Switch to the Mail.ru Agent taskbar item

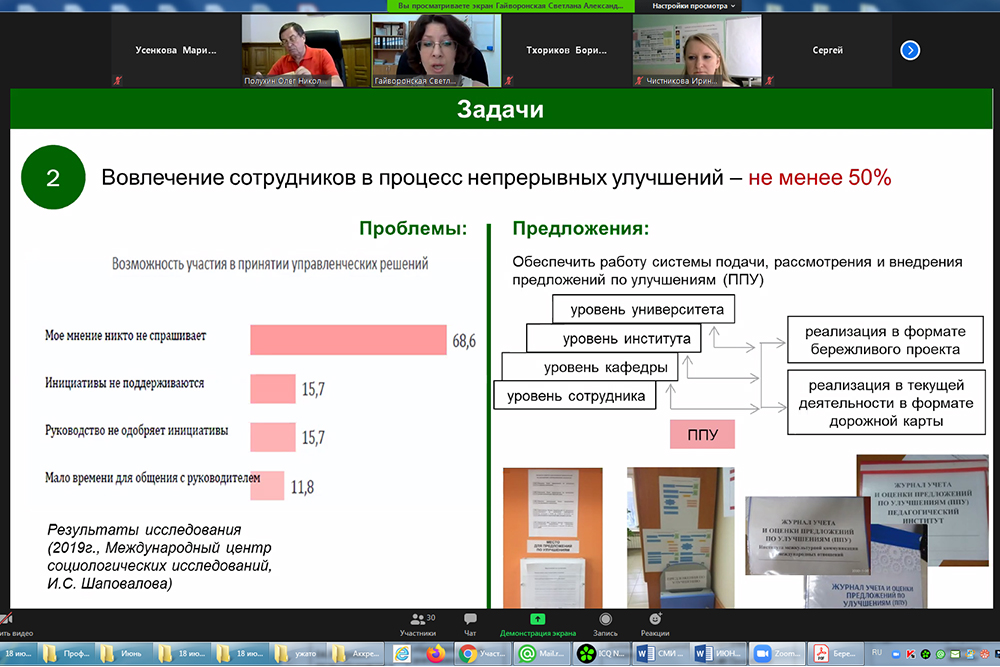[x=544, y=654]
